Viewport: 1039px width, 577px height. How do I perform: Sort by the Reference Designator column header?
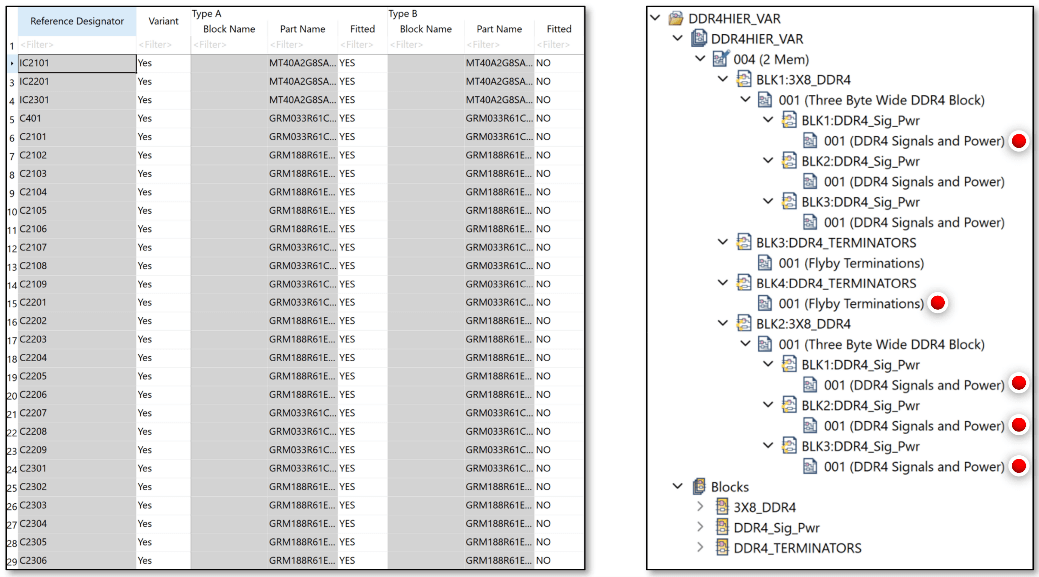pos(77,21)
